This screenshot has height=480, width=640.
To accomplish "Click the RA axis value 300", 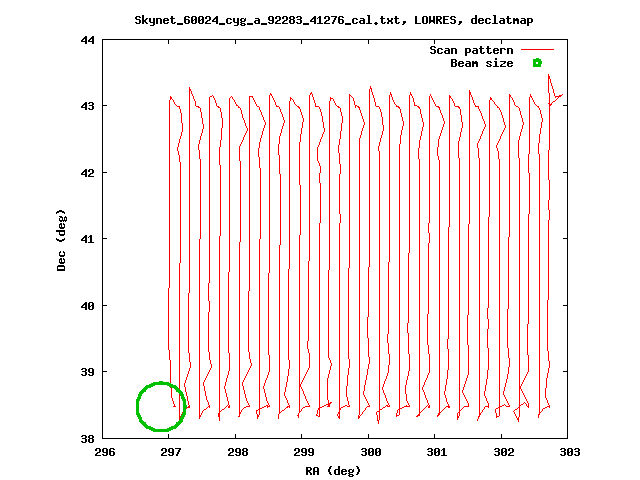I will click(x=371, y=452).
